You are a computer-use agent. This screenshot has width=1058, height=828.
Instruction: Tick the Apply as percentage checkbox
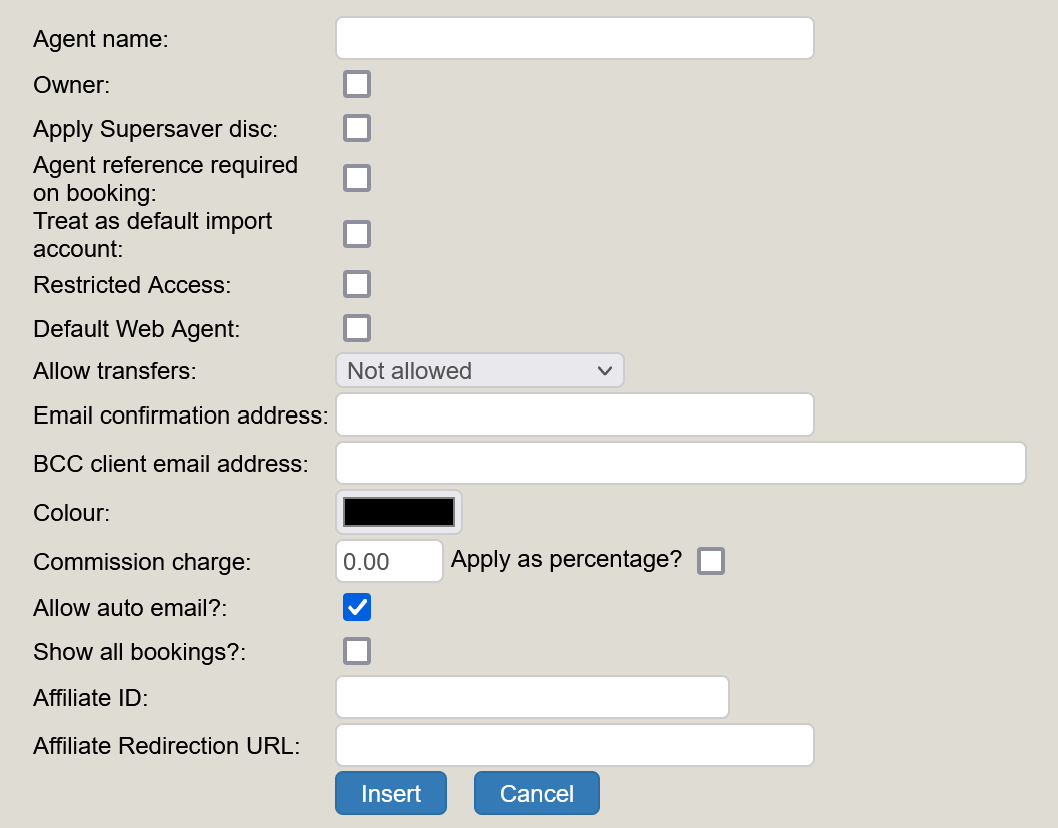tap(711, 561)
